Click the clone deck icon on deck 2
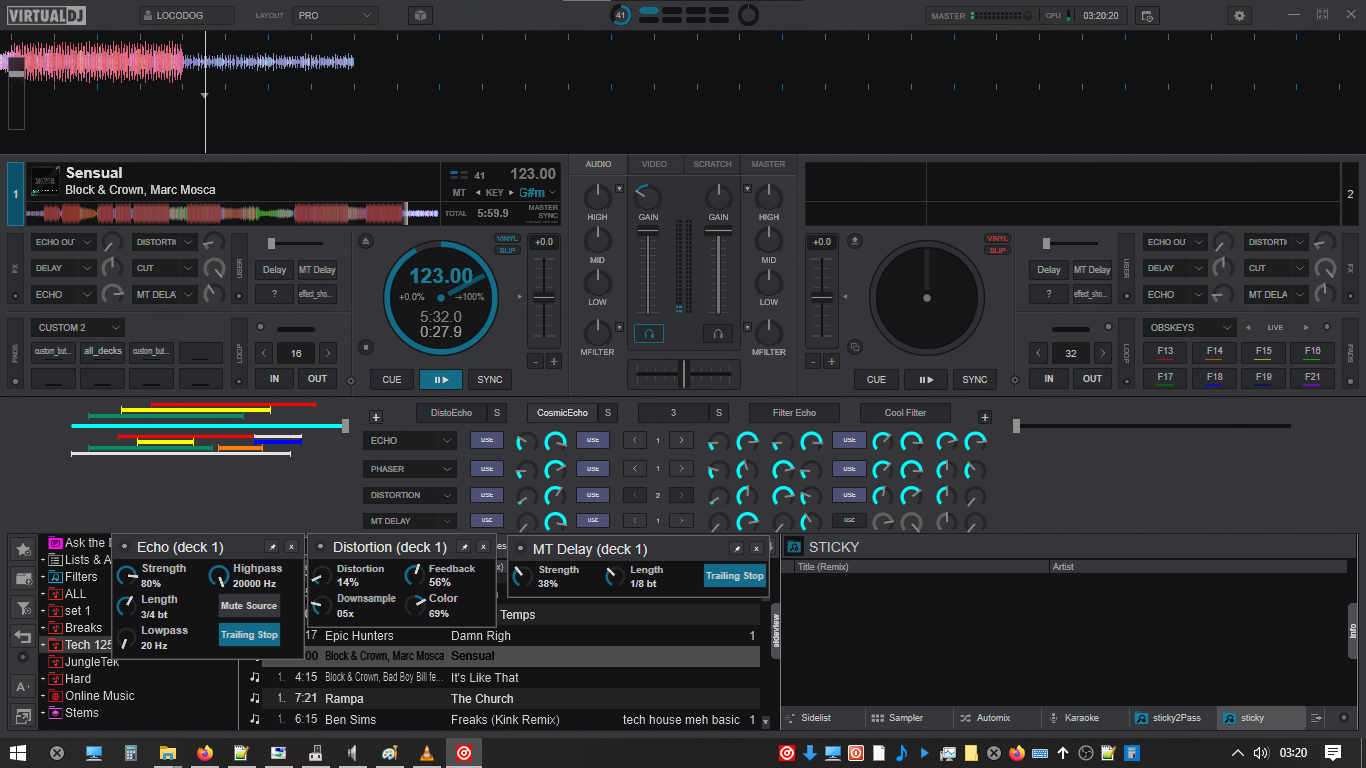The image size is (1366, 768). point(855,347)
